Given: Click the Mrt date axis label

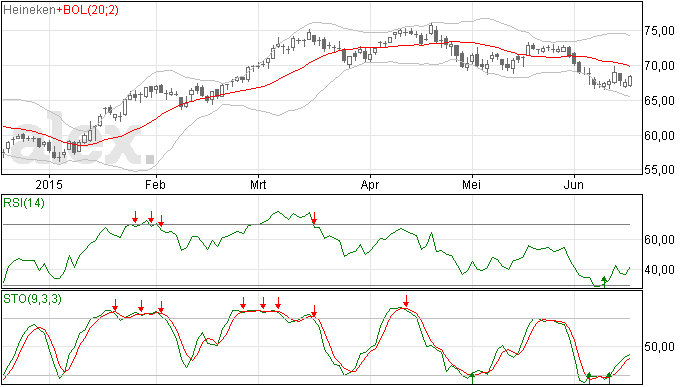Looking at the screenshot, I should coord(258,184).
